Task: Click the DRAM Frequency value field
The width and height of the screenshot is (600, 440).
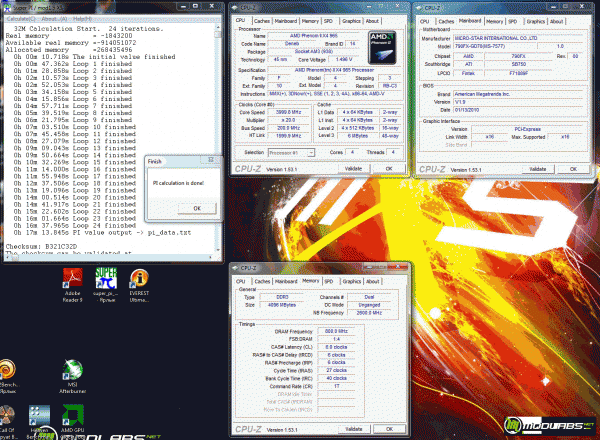Action: click(336, 331)
